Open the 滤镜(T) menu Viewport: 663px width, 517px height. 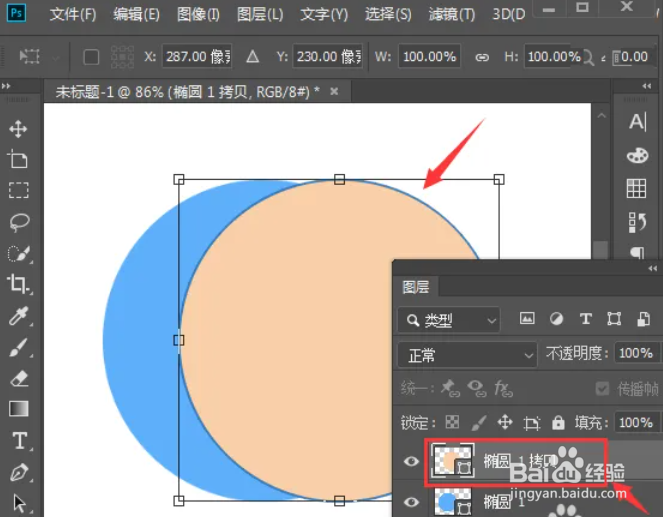pyautogui.click(x=452, y=14)
